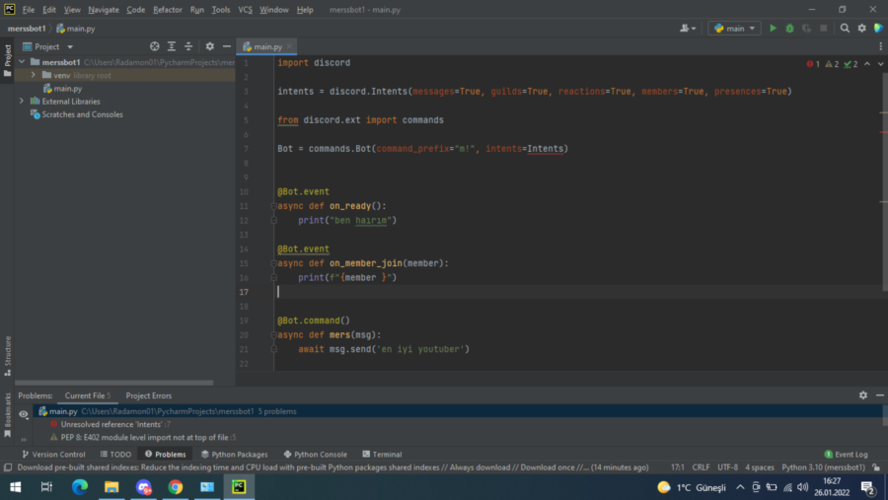Run the main configuration with the green play icon

point(772,28)
